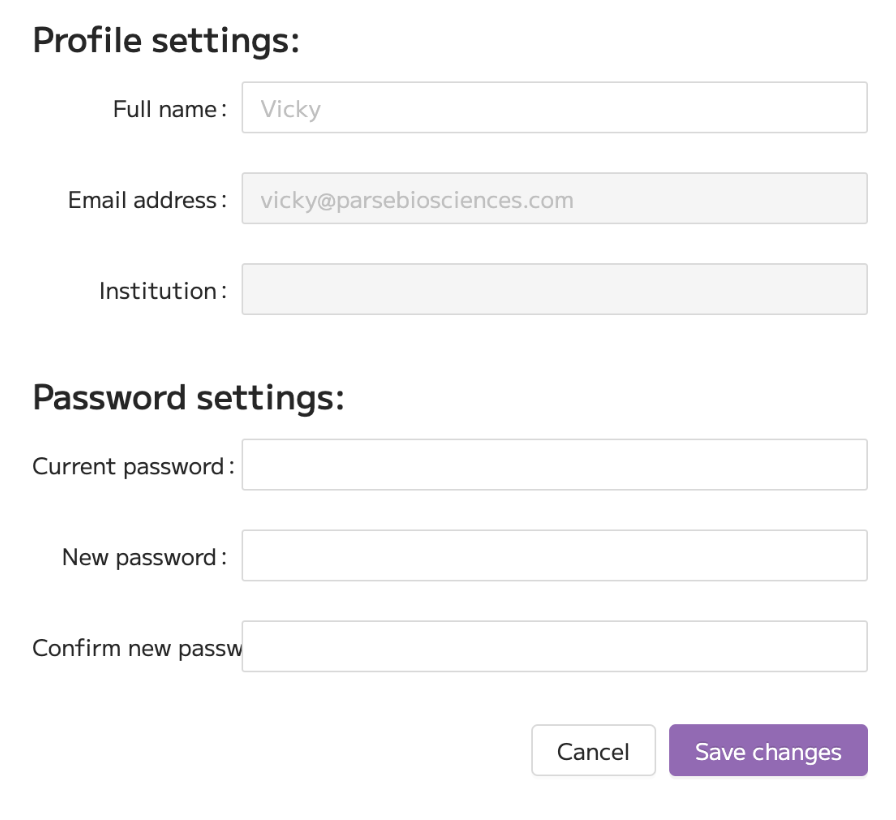Screen dimensions: 896x820
Task: Click the disabled Email address field
Action: coord(554,198)
